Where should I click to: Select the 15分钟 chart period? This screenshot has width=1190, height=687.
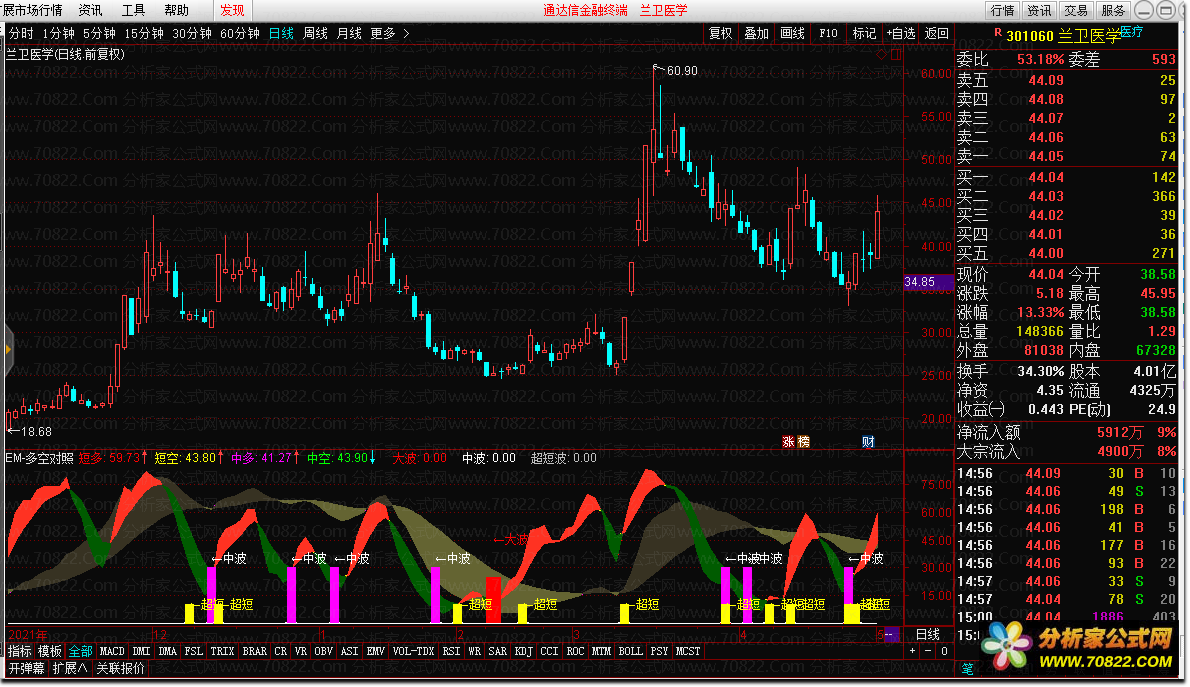pos(144,33)
